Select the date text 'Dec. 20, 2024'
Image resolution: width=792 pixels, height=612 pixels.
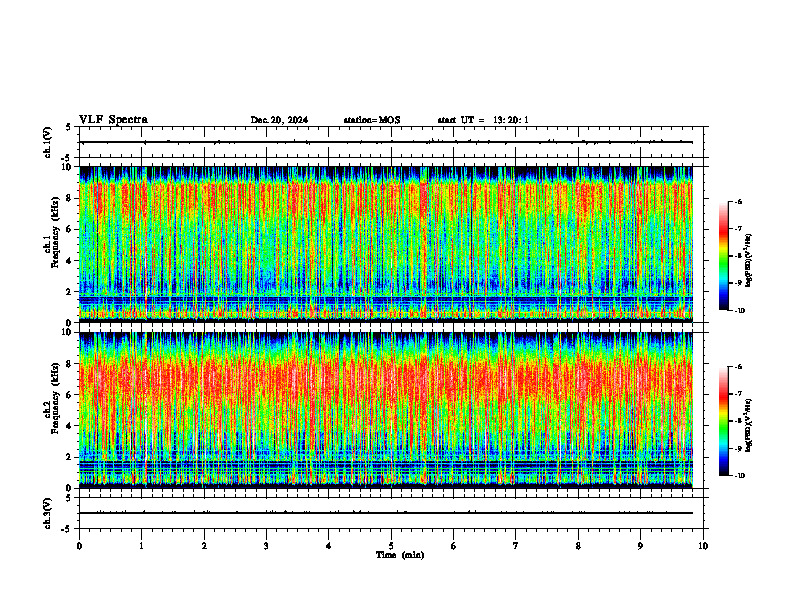pos(279,120)
